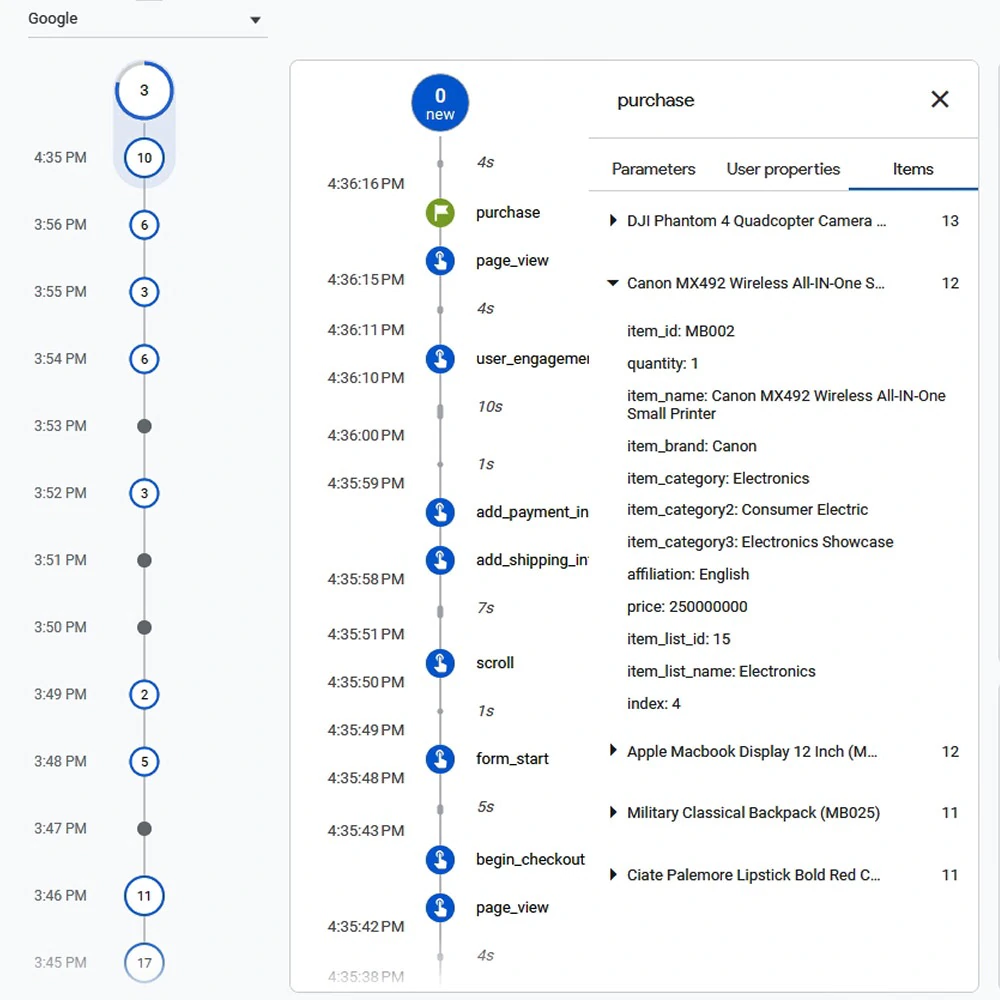Select the 3:55 PM minute bubble
The width and height of the screenshot is (1000, 1000).
tap(144, 292)
